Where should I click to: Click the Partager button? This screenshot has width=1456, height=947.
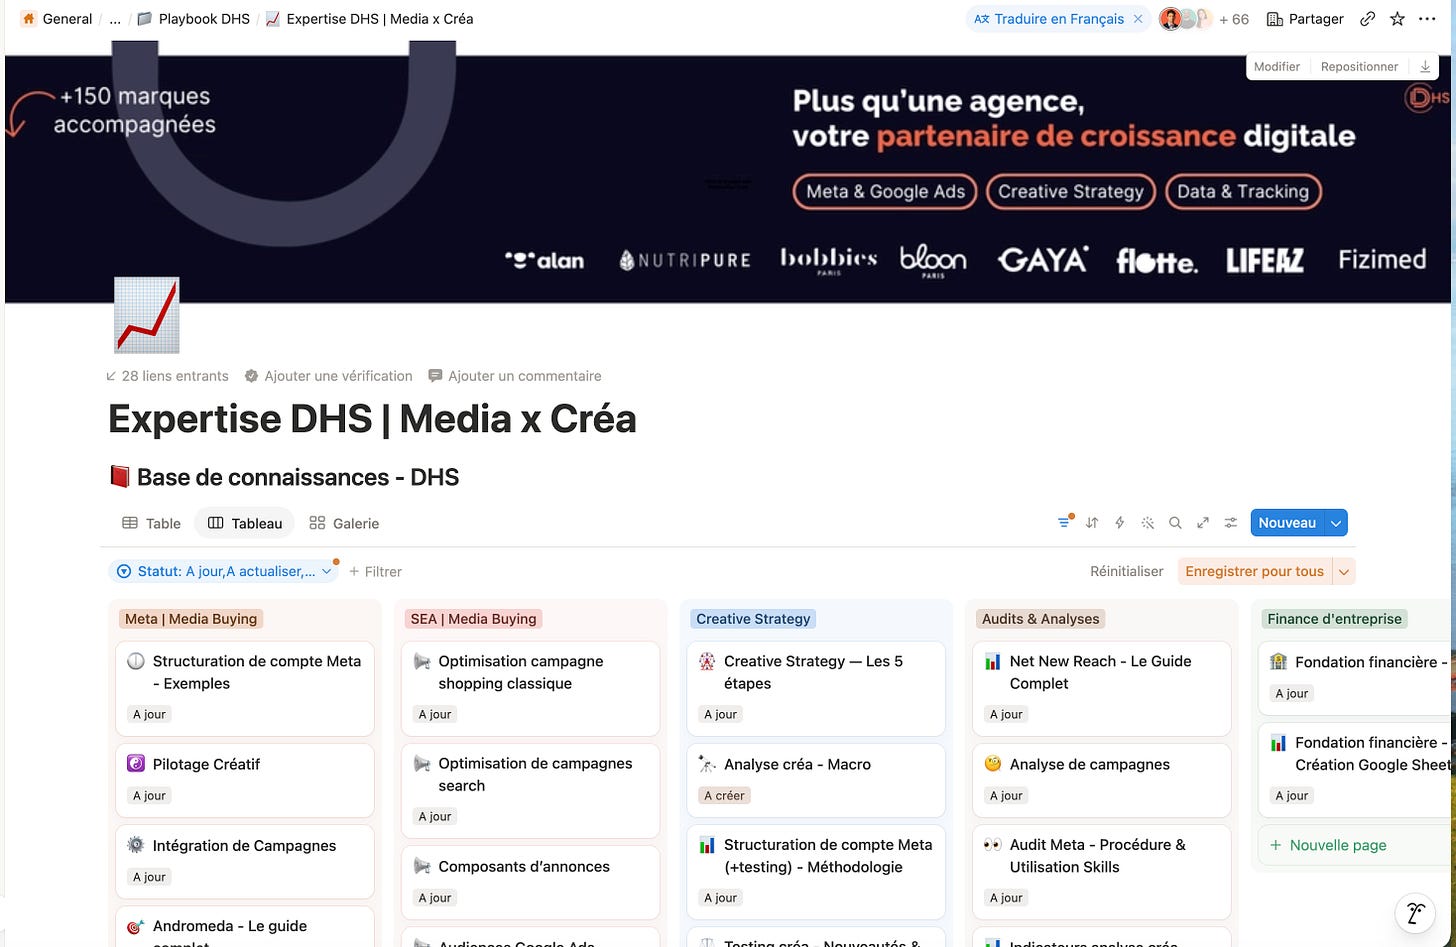coord(1305,19)
